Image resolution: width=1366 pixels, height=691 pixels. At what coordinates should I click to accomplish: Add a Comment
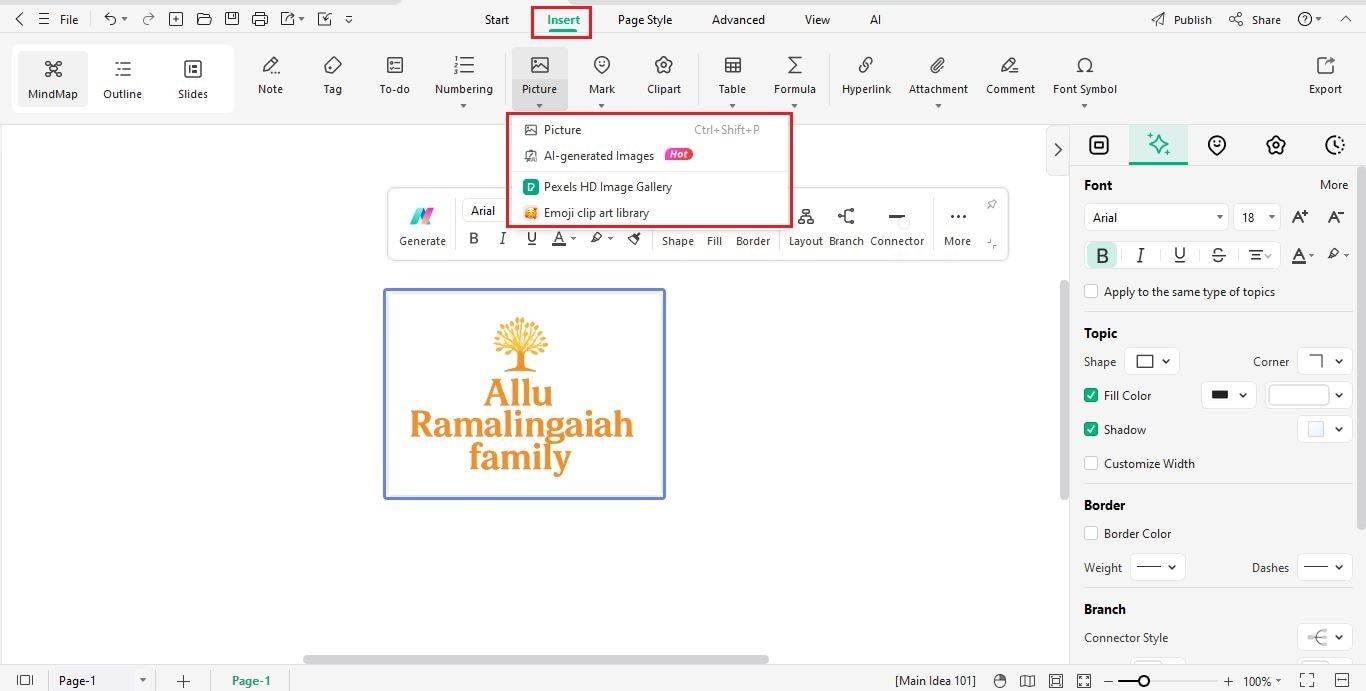(1010, 76)
